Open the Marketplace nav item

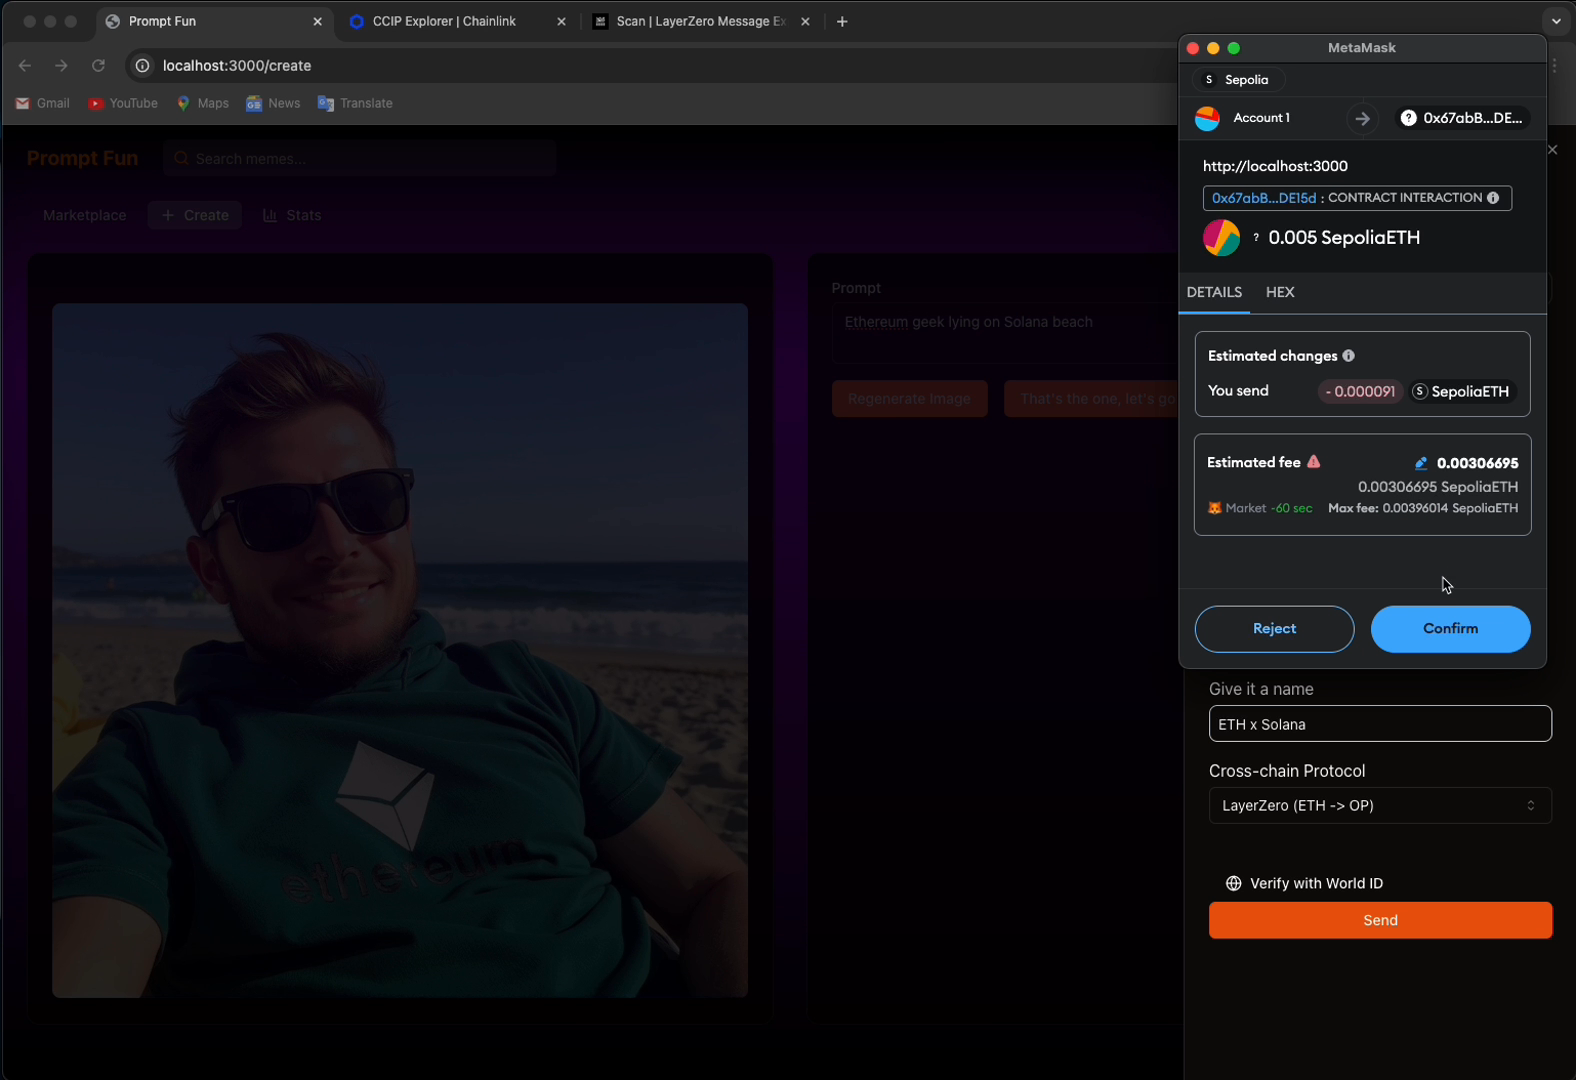pyautogui.click(x=84, y=215)
